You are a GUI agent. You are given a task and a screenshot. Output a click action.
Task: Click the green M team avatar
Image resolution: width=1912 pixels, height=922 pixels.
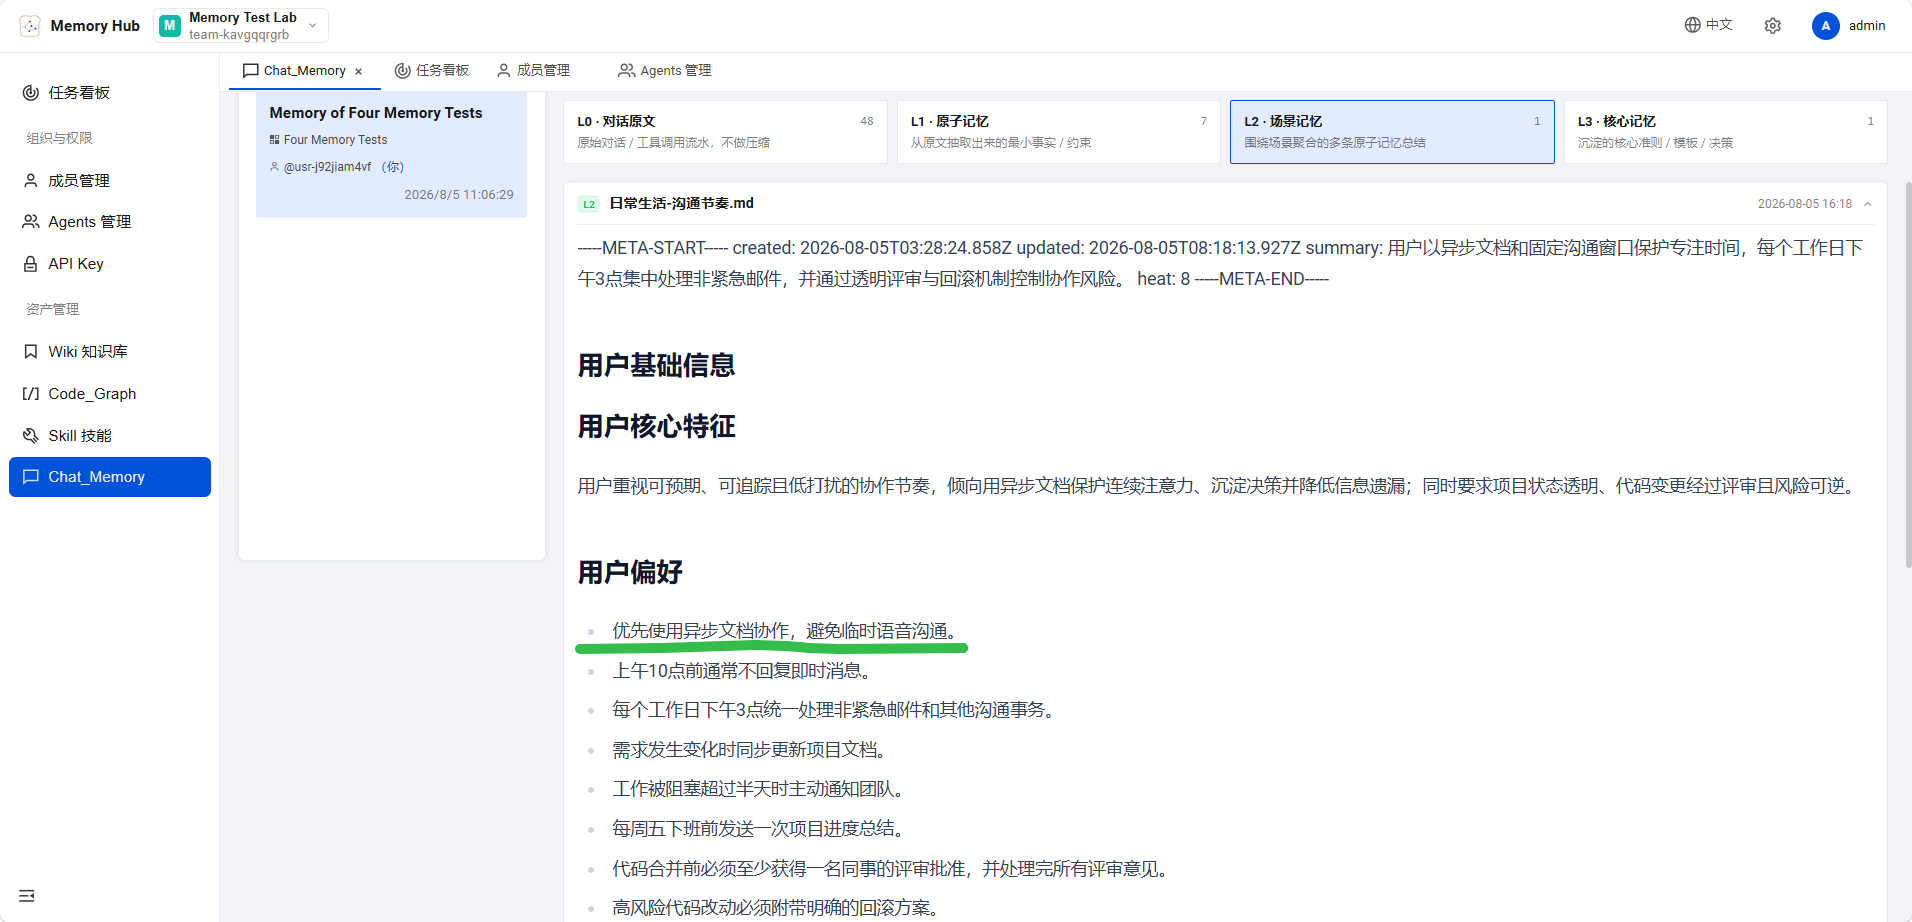coord(170,26)
